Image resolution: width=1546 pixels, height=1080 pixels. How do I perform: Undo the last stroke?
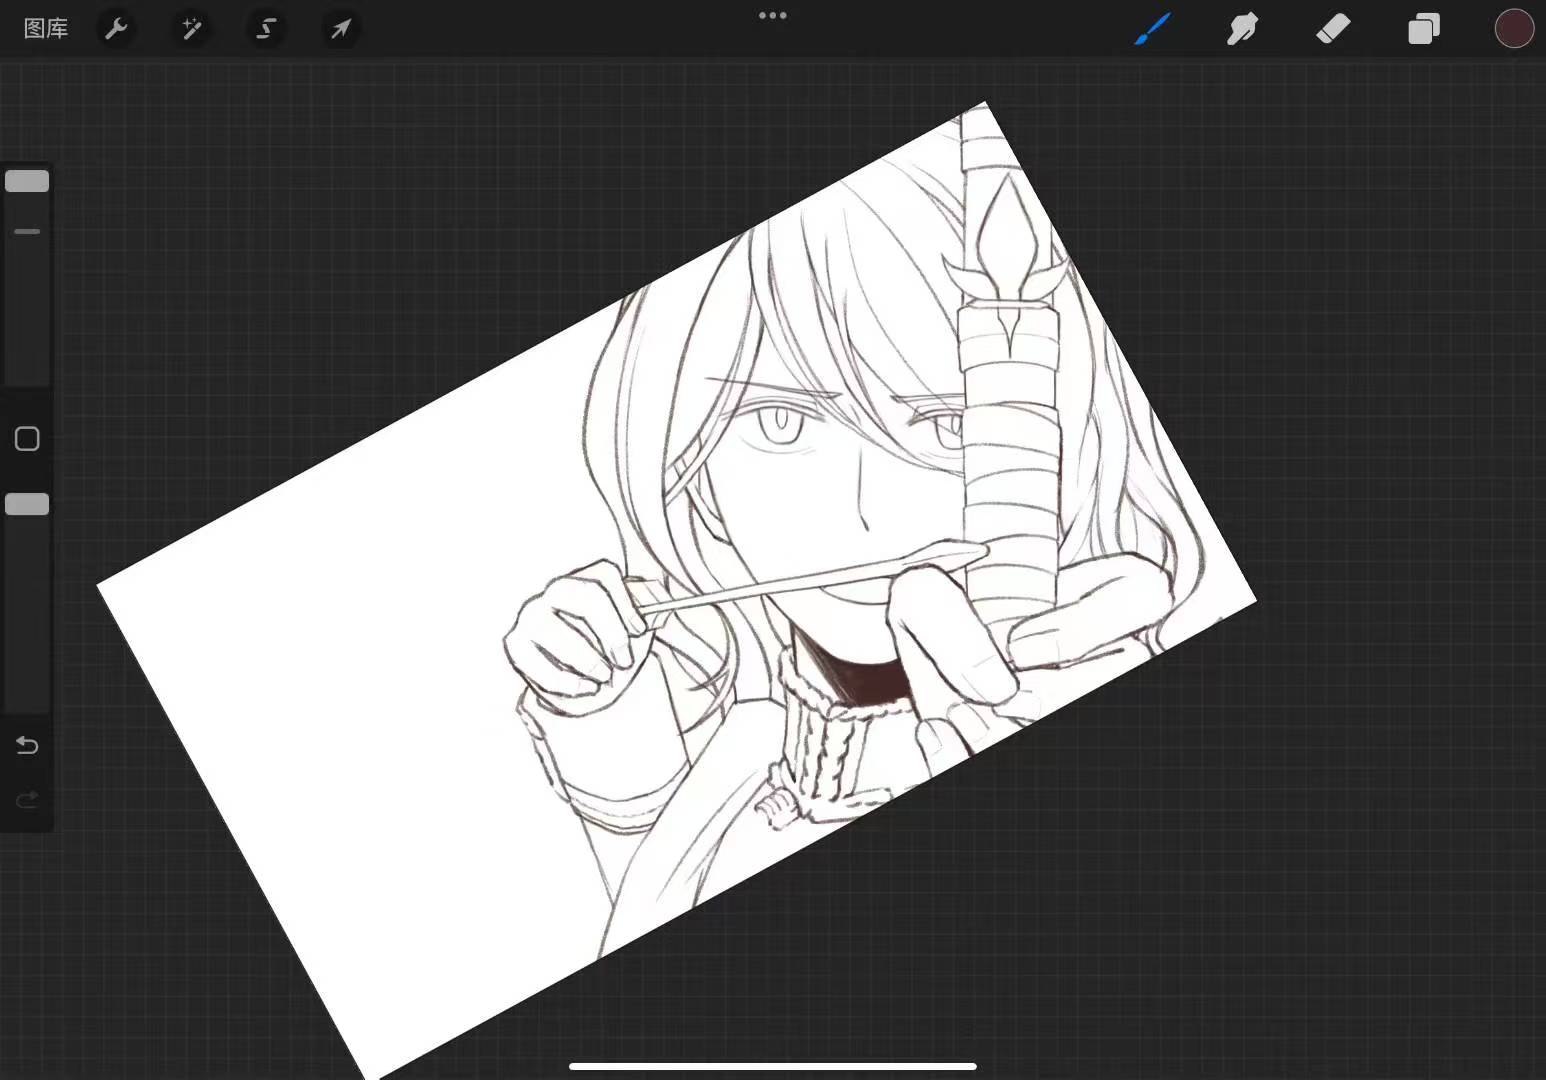(x=27, y=746)
